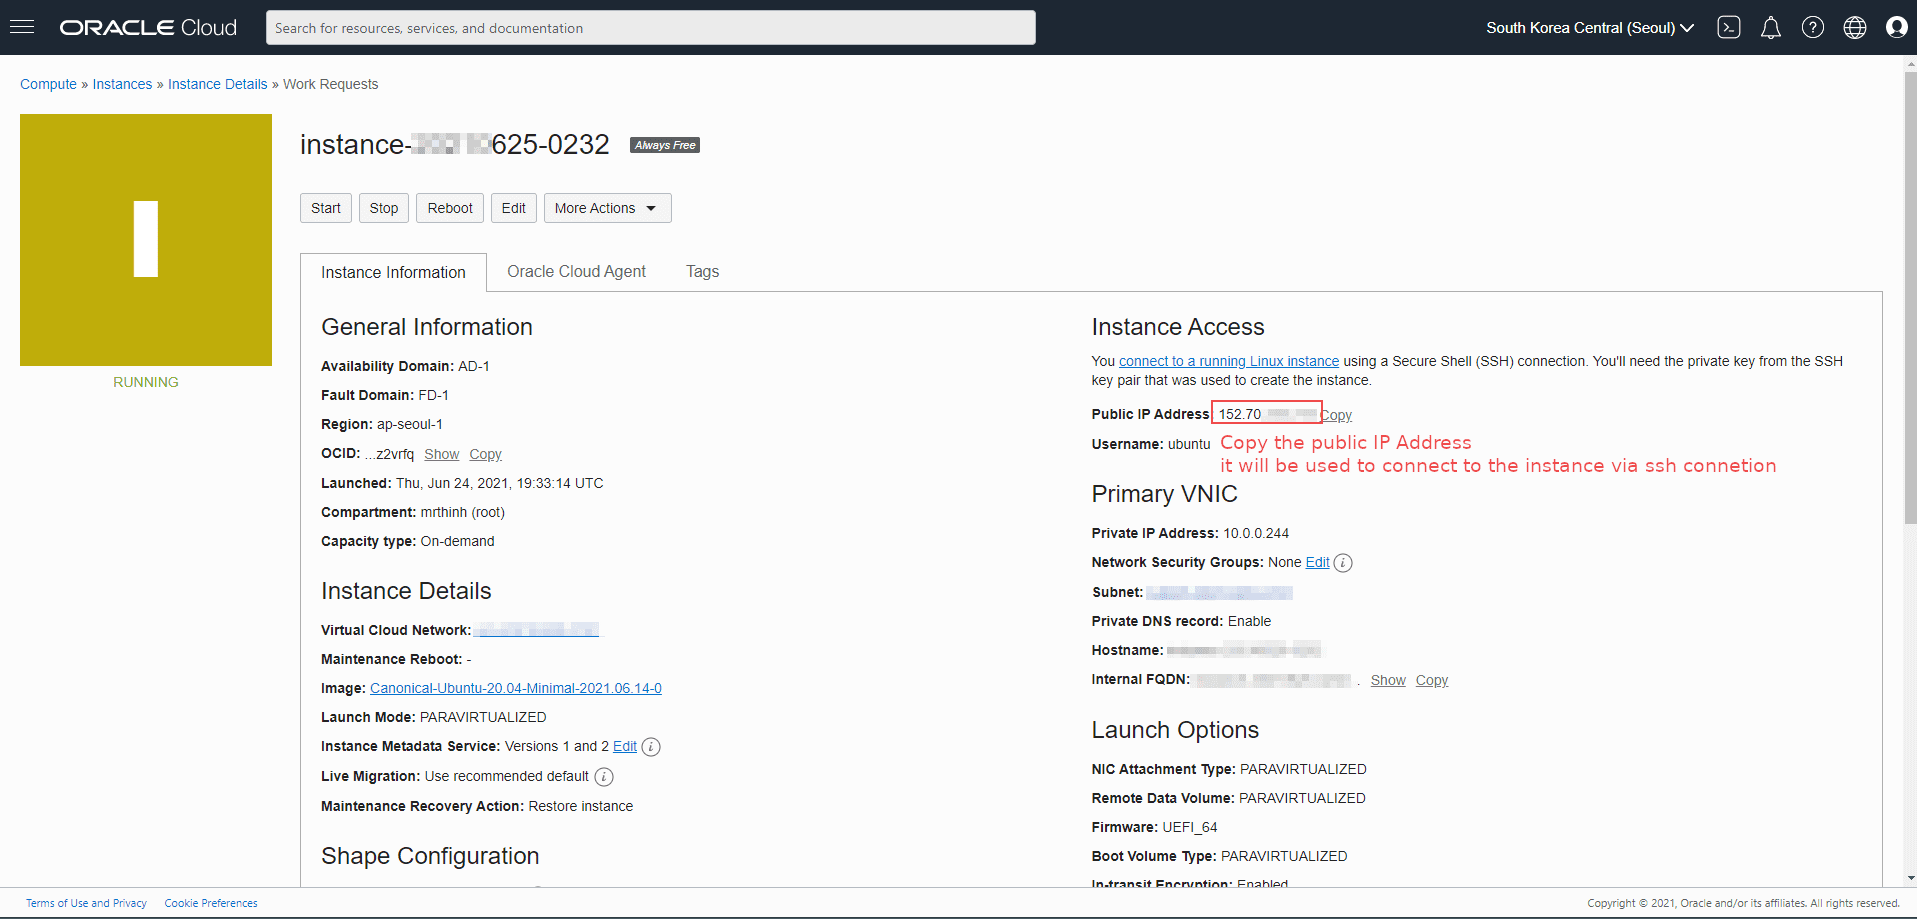Click the Start instance button
Image resolution: width=1917 pixels, height=919 pixels.
[326, 208]
